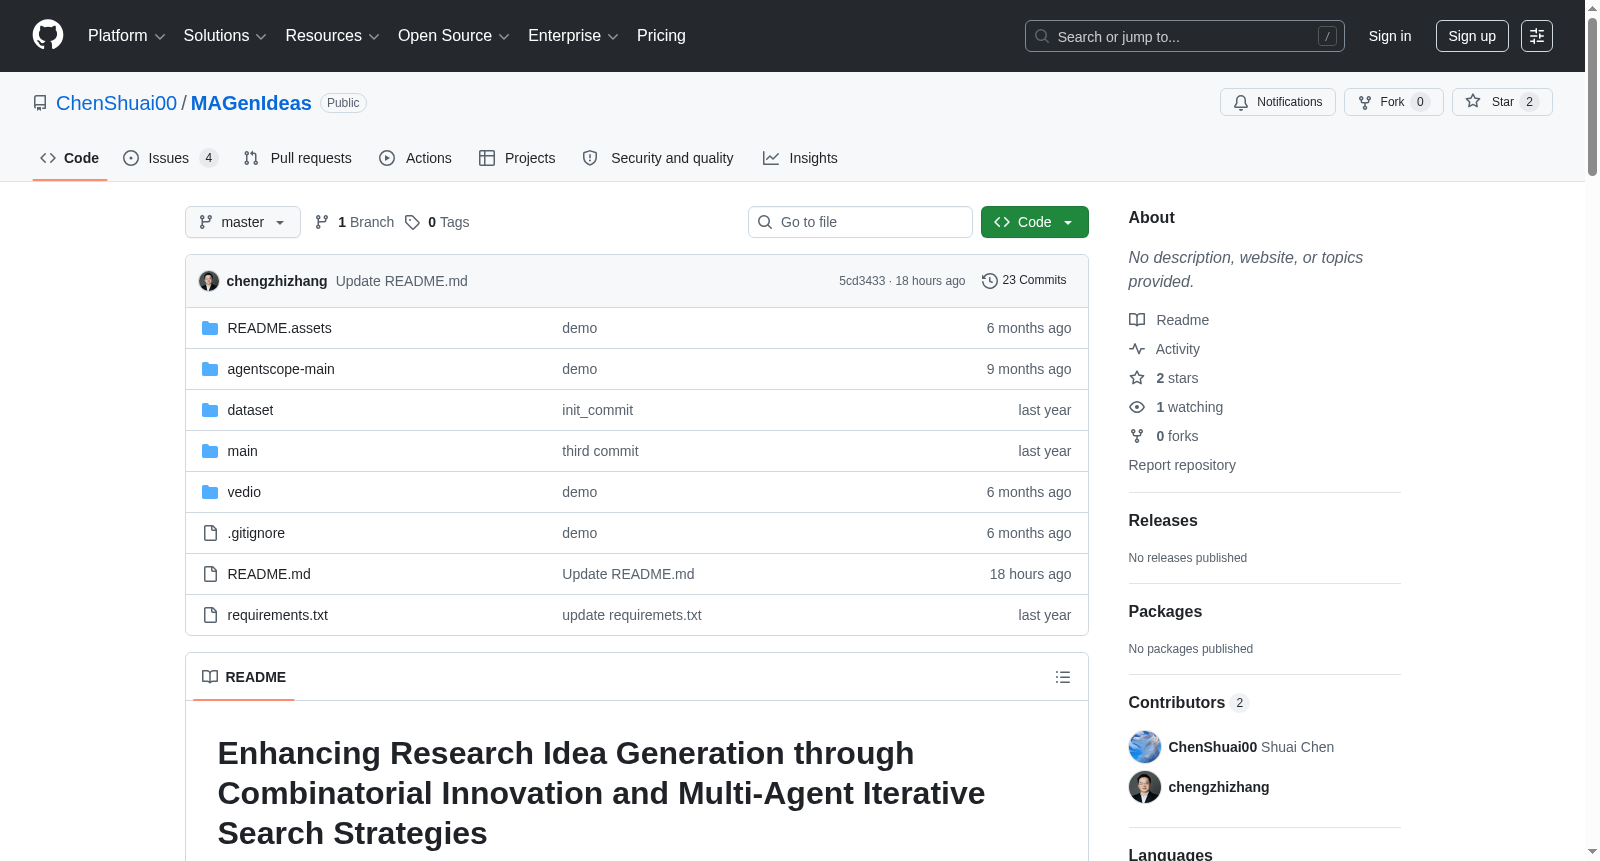The height and width of the screenshot is (861, 1600).
Task: Open the Releases heading link
Action: [1163, 520]
